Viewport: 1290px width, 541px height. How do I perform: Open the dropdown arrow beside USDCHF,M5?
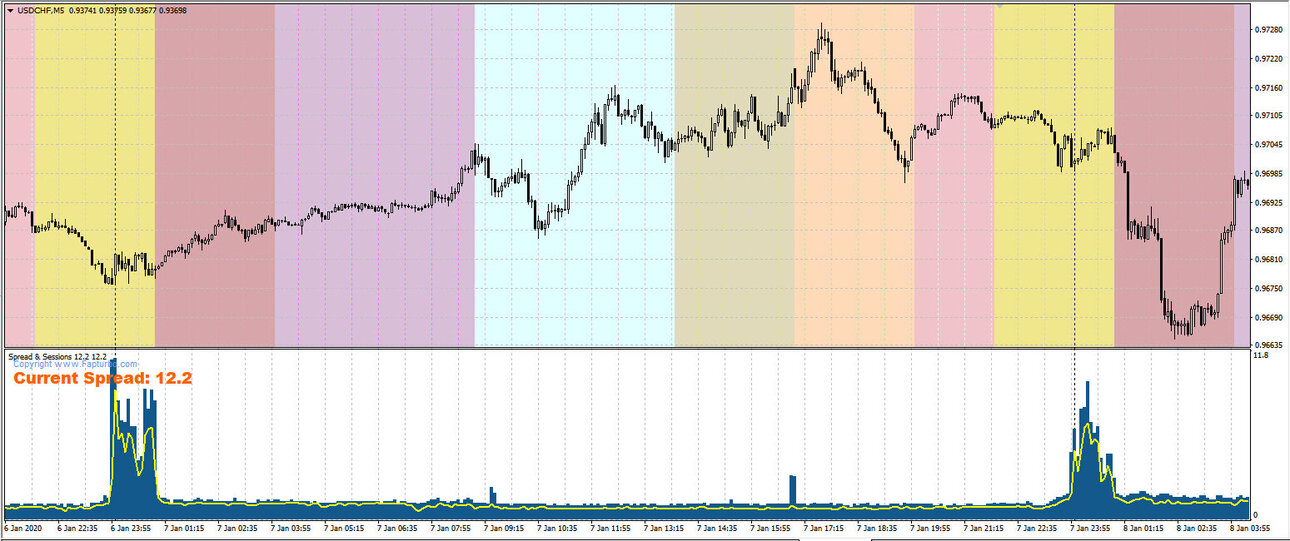point(9,10)
